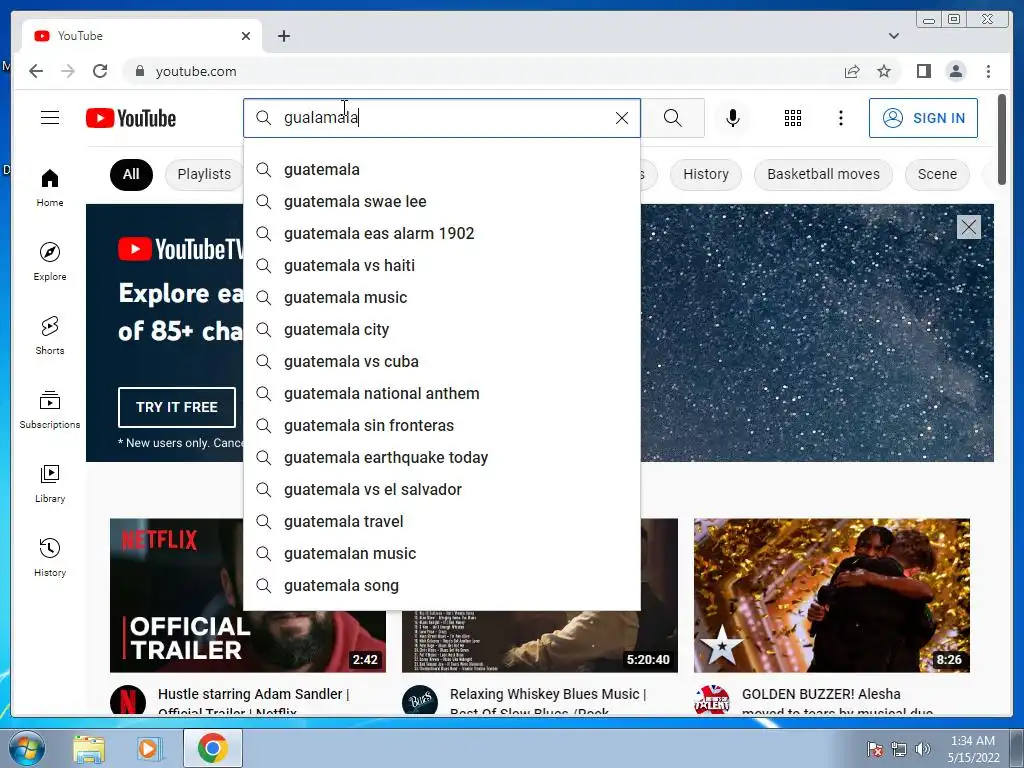Open Windows Explorer from the taskbar
The width and height of the screenshot is (1024, 768).
pyautogui.click(x=89, y=749)
